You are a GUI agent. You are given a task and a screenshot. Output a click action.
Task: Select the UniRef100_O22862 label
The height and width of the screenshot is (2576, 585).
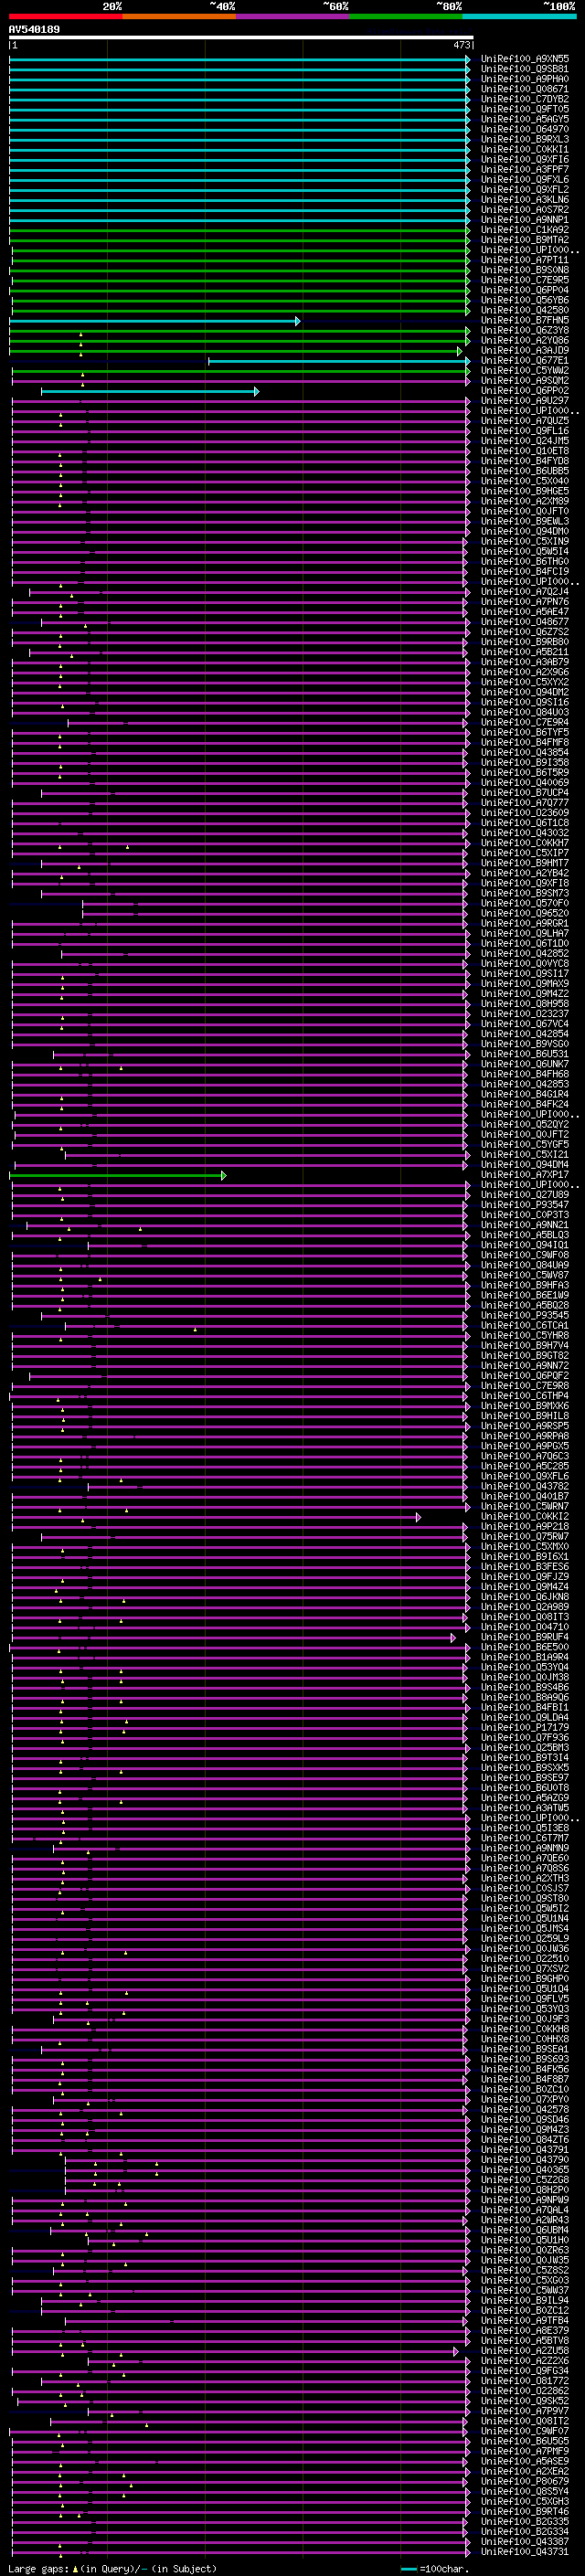point(525,2390)
